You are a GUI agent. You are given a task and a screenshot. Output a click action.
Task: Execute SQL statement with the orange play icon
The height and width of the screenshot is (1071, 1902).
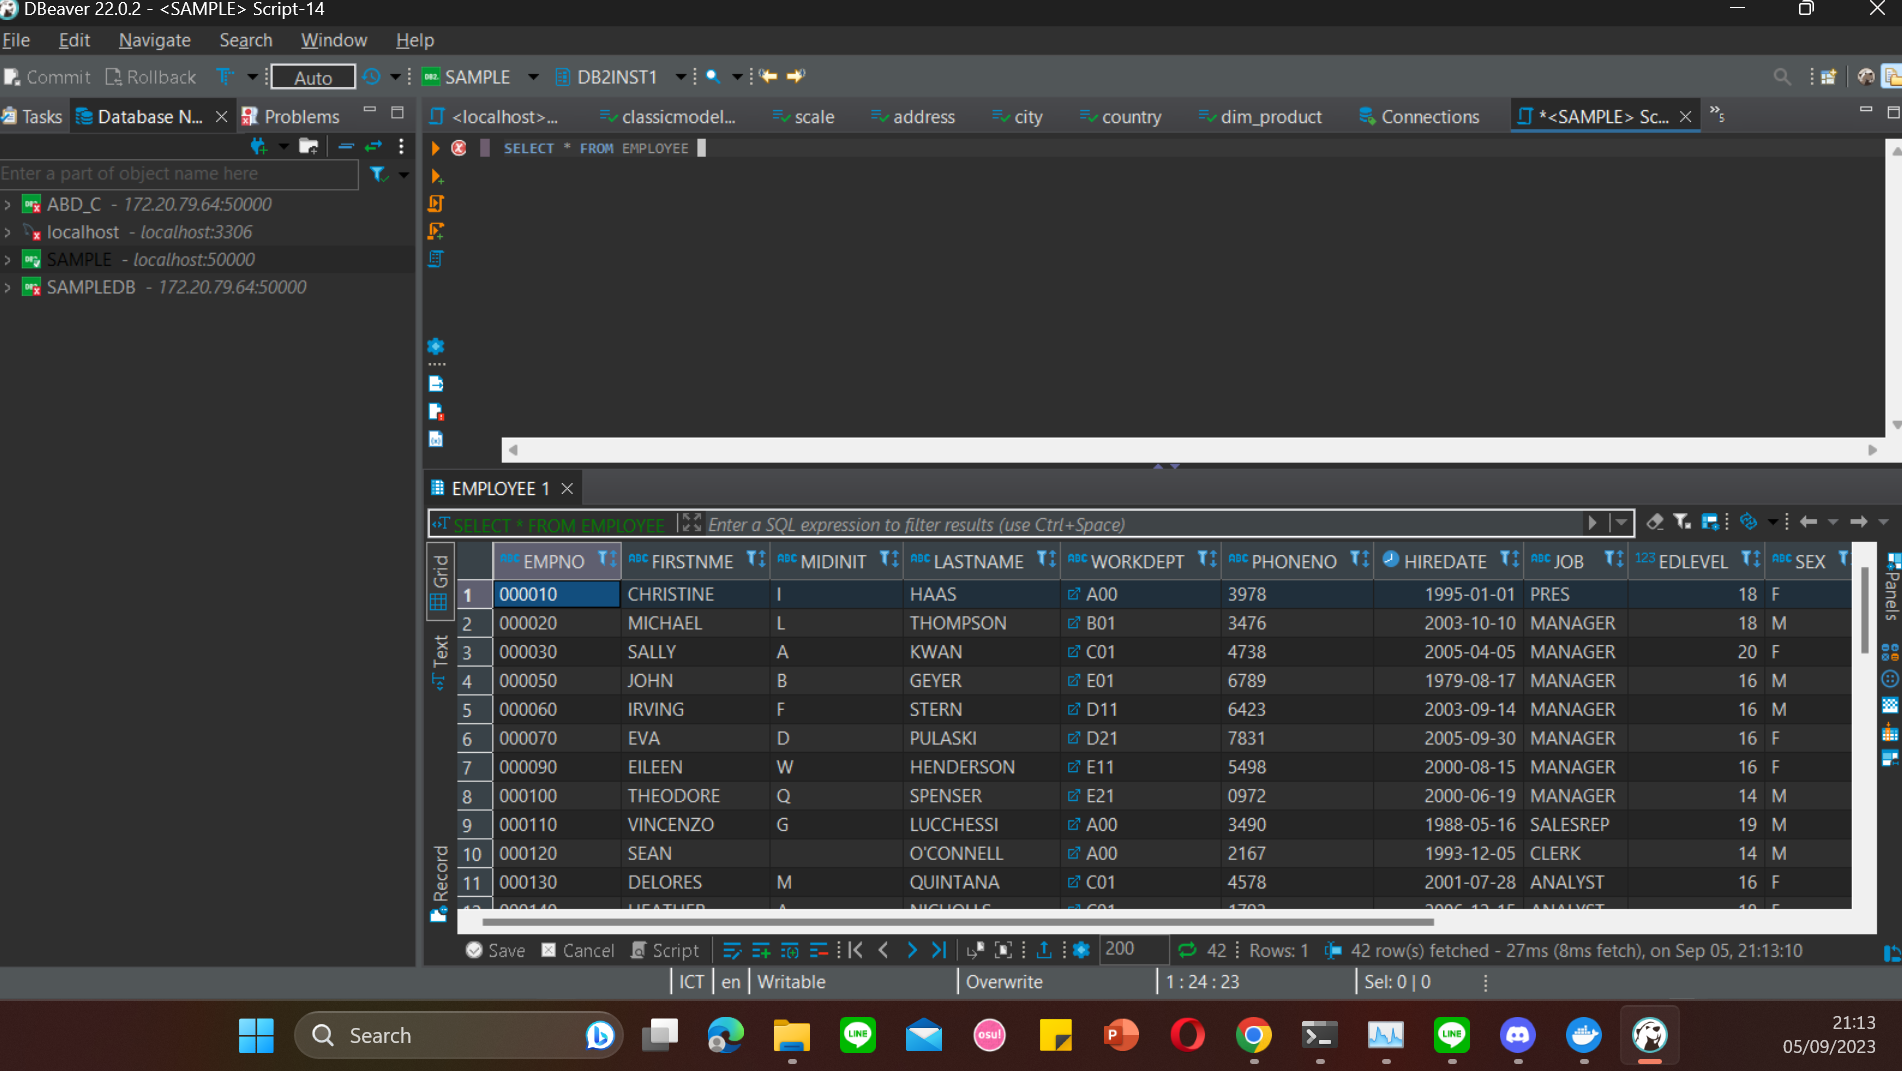pos(435,148)
